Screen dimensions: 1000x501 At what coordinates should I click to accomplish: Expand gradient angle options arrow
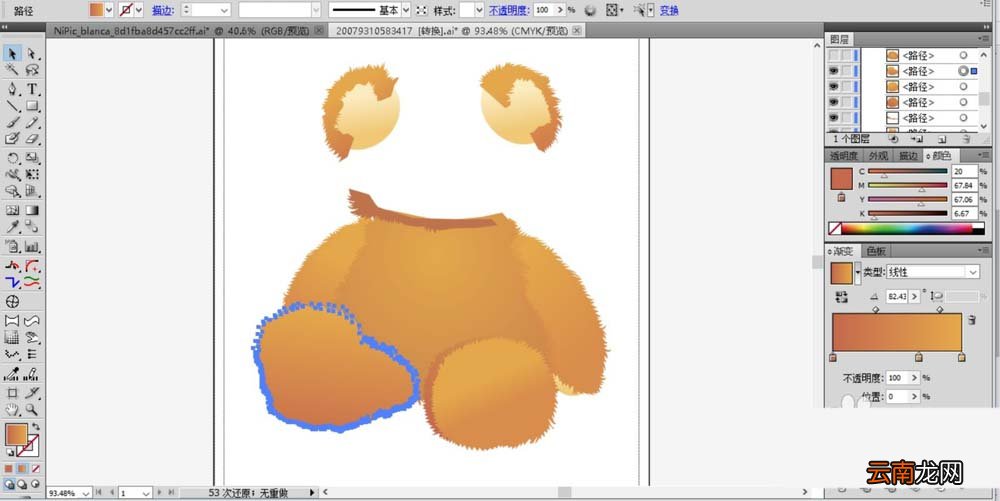coord(915,296)
